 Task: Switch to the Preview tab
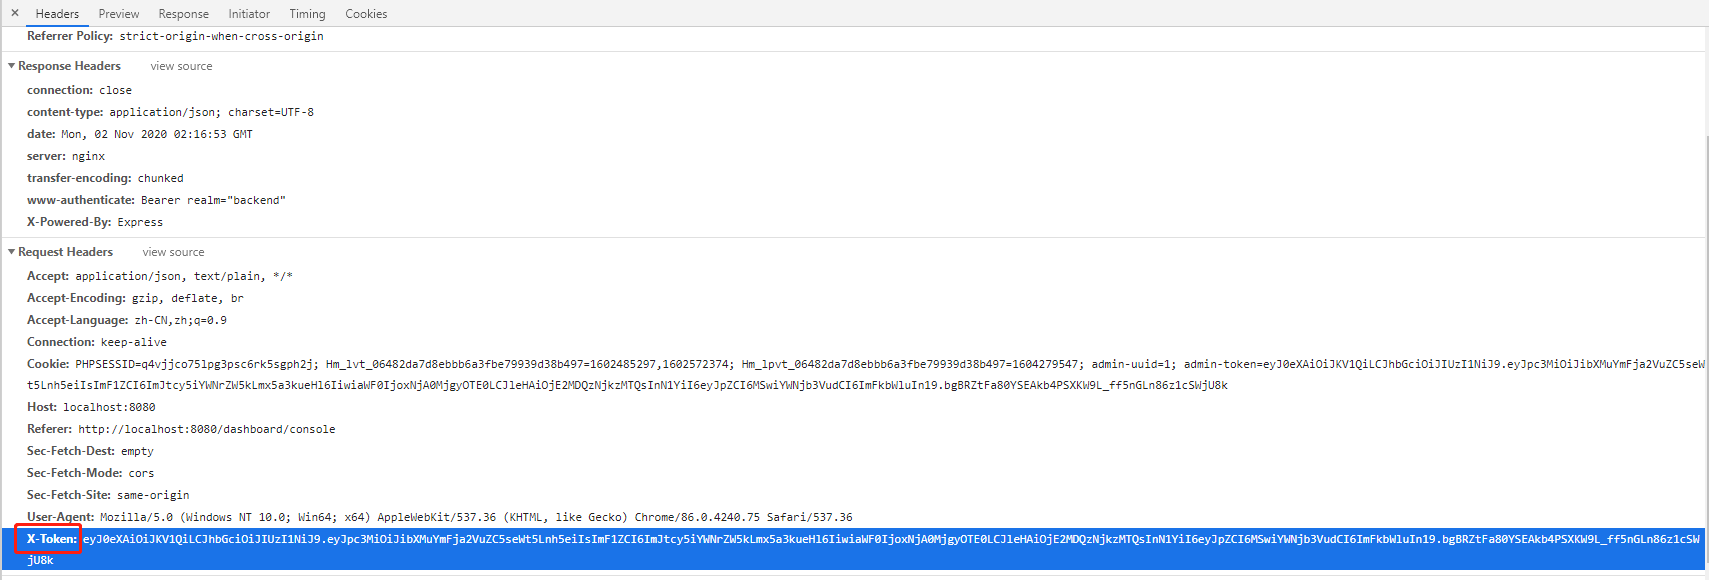(118, 13)
